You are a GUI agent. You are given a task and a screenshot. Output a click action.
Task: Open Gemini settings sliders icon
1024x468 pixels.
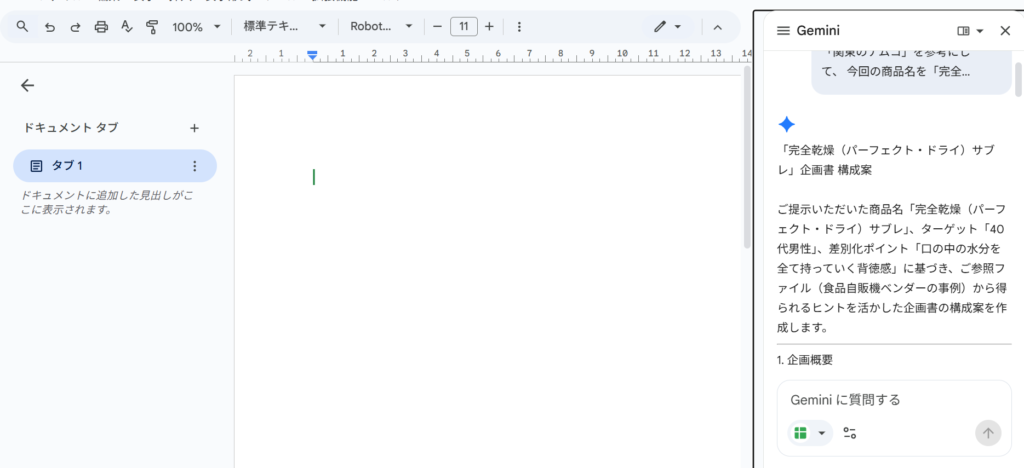850,433
